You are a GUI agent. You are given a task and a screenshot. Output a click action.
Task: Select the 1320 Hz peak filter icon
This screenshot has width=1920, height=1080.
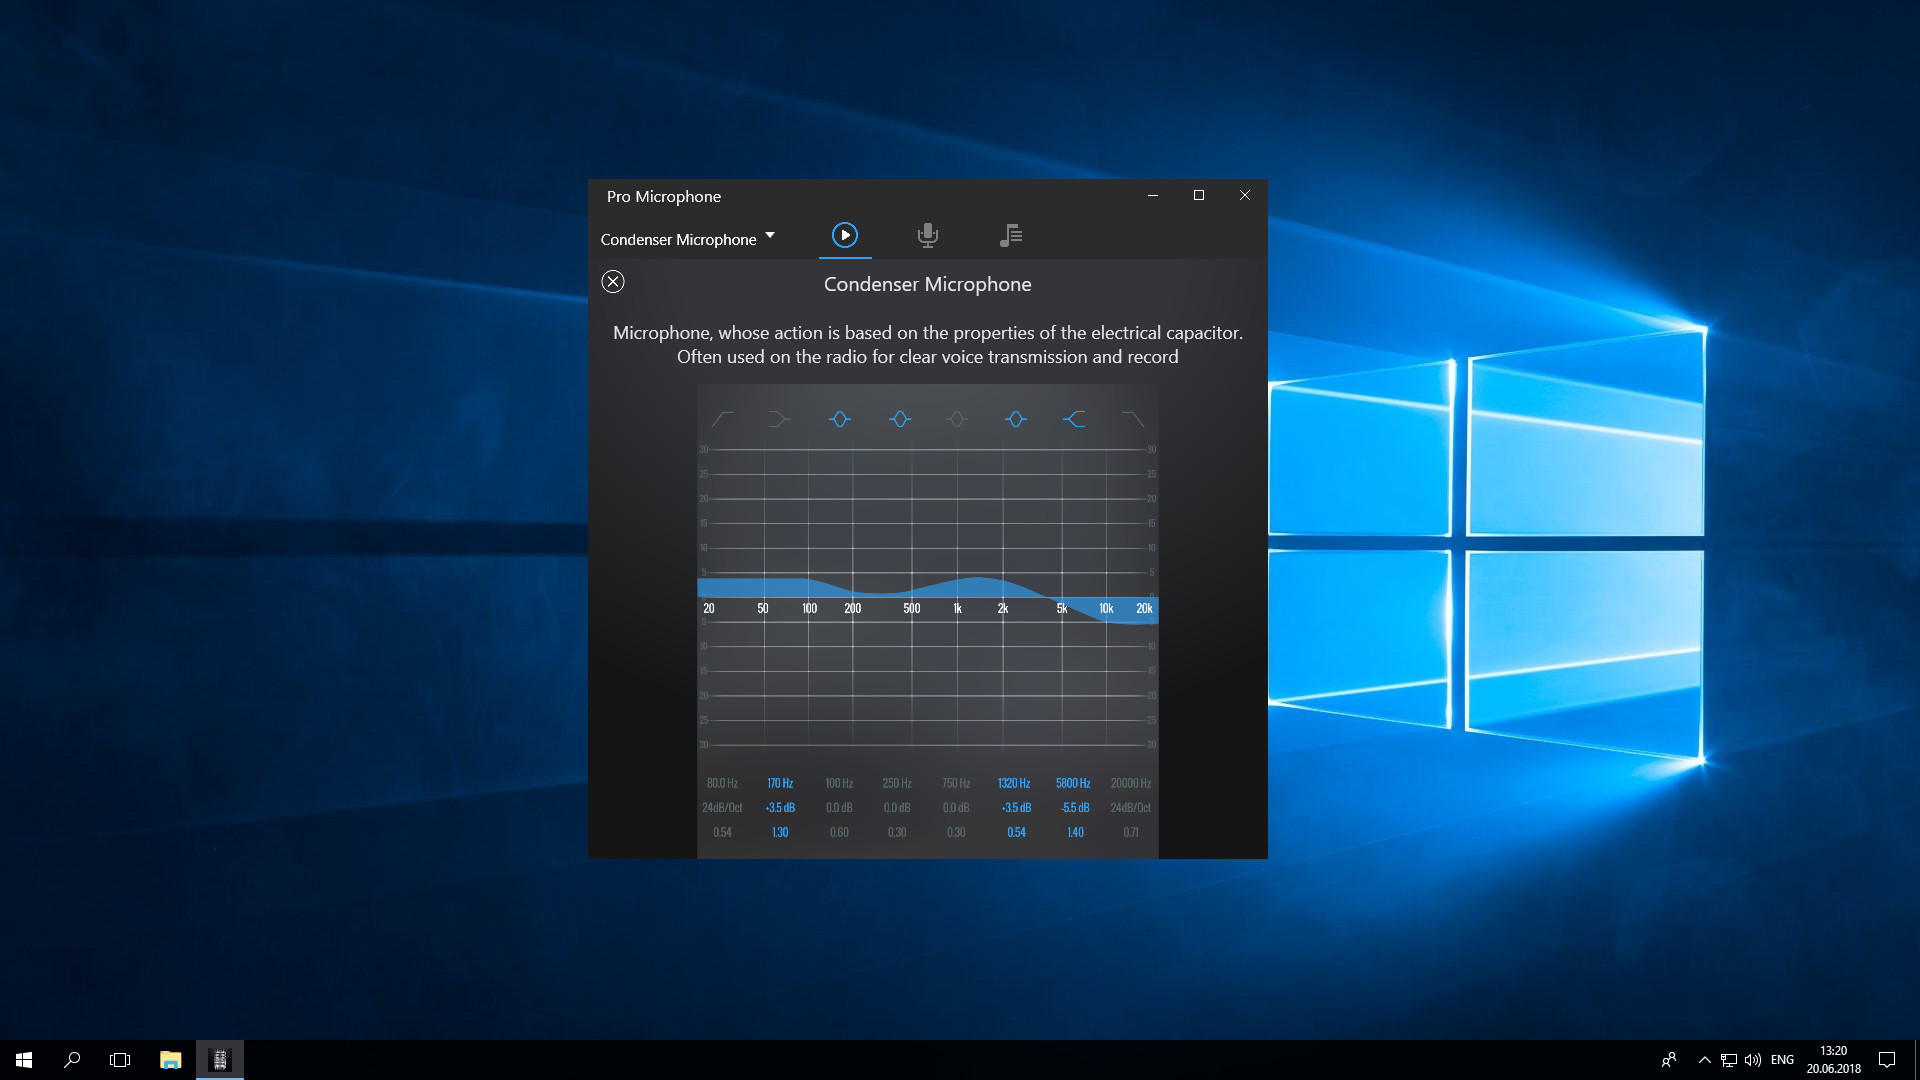coord(1015,420)
